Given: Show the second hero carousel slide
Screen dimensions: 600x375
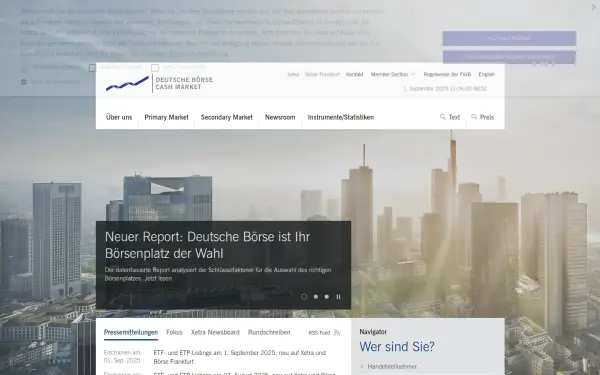Looking at the screenshot, I should 316,297.
